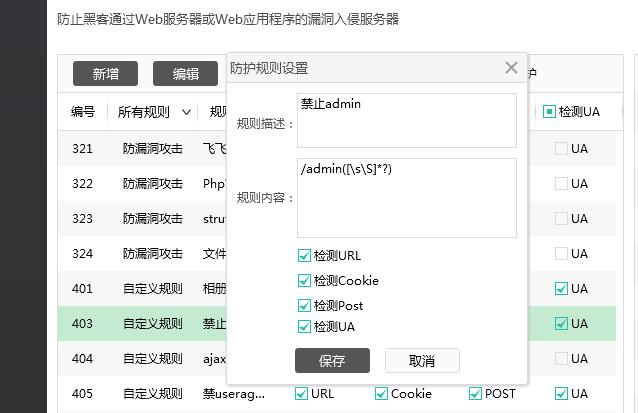
Task: Check UA box in row 323
Action: pos(561,219)
